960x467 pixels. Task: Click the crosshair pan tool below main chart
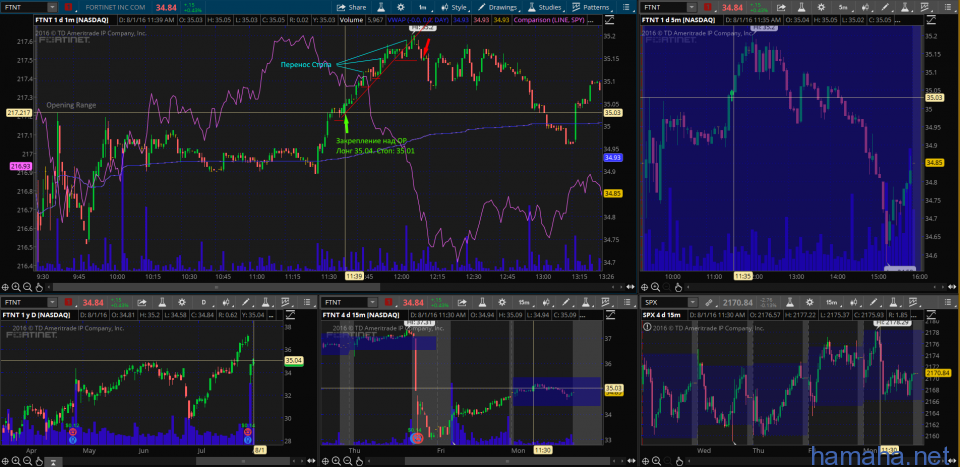pyautogui.click(x=6, y=286)
